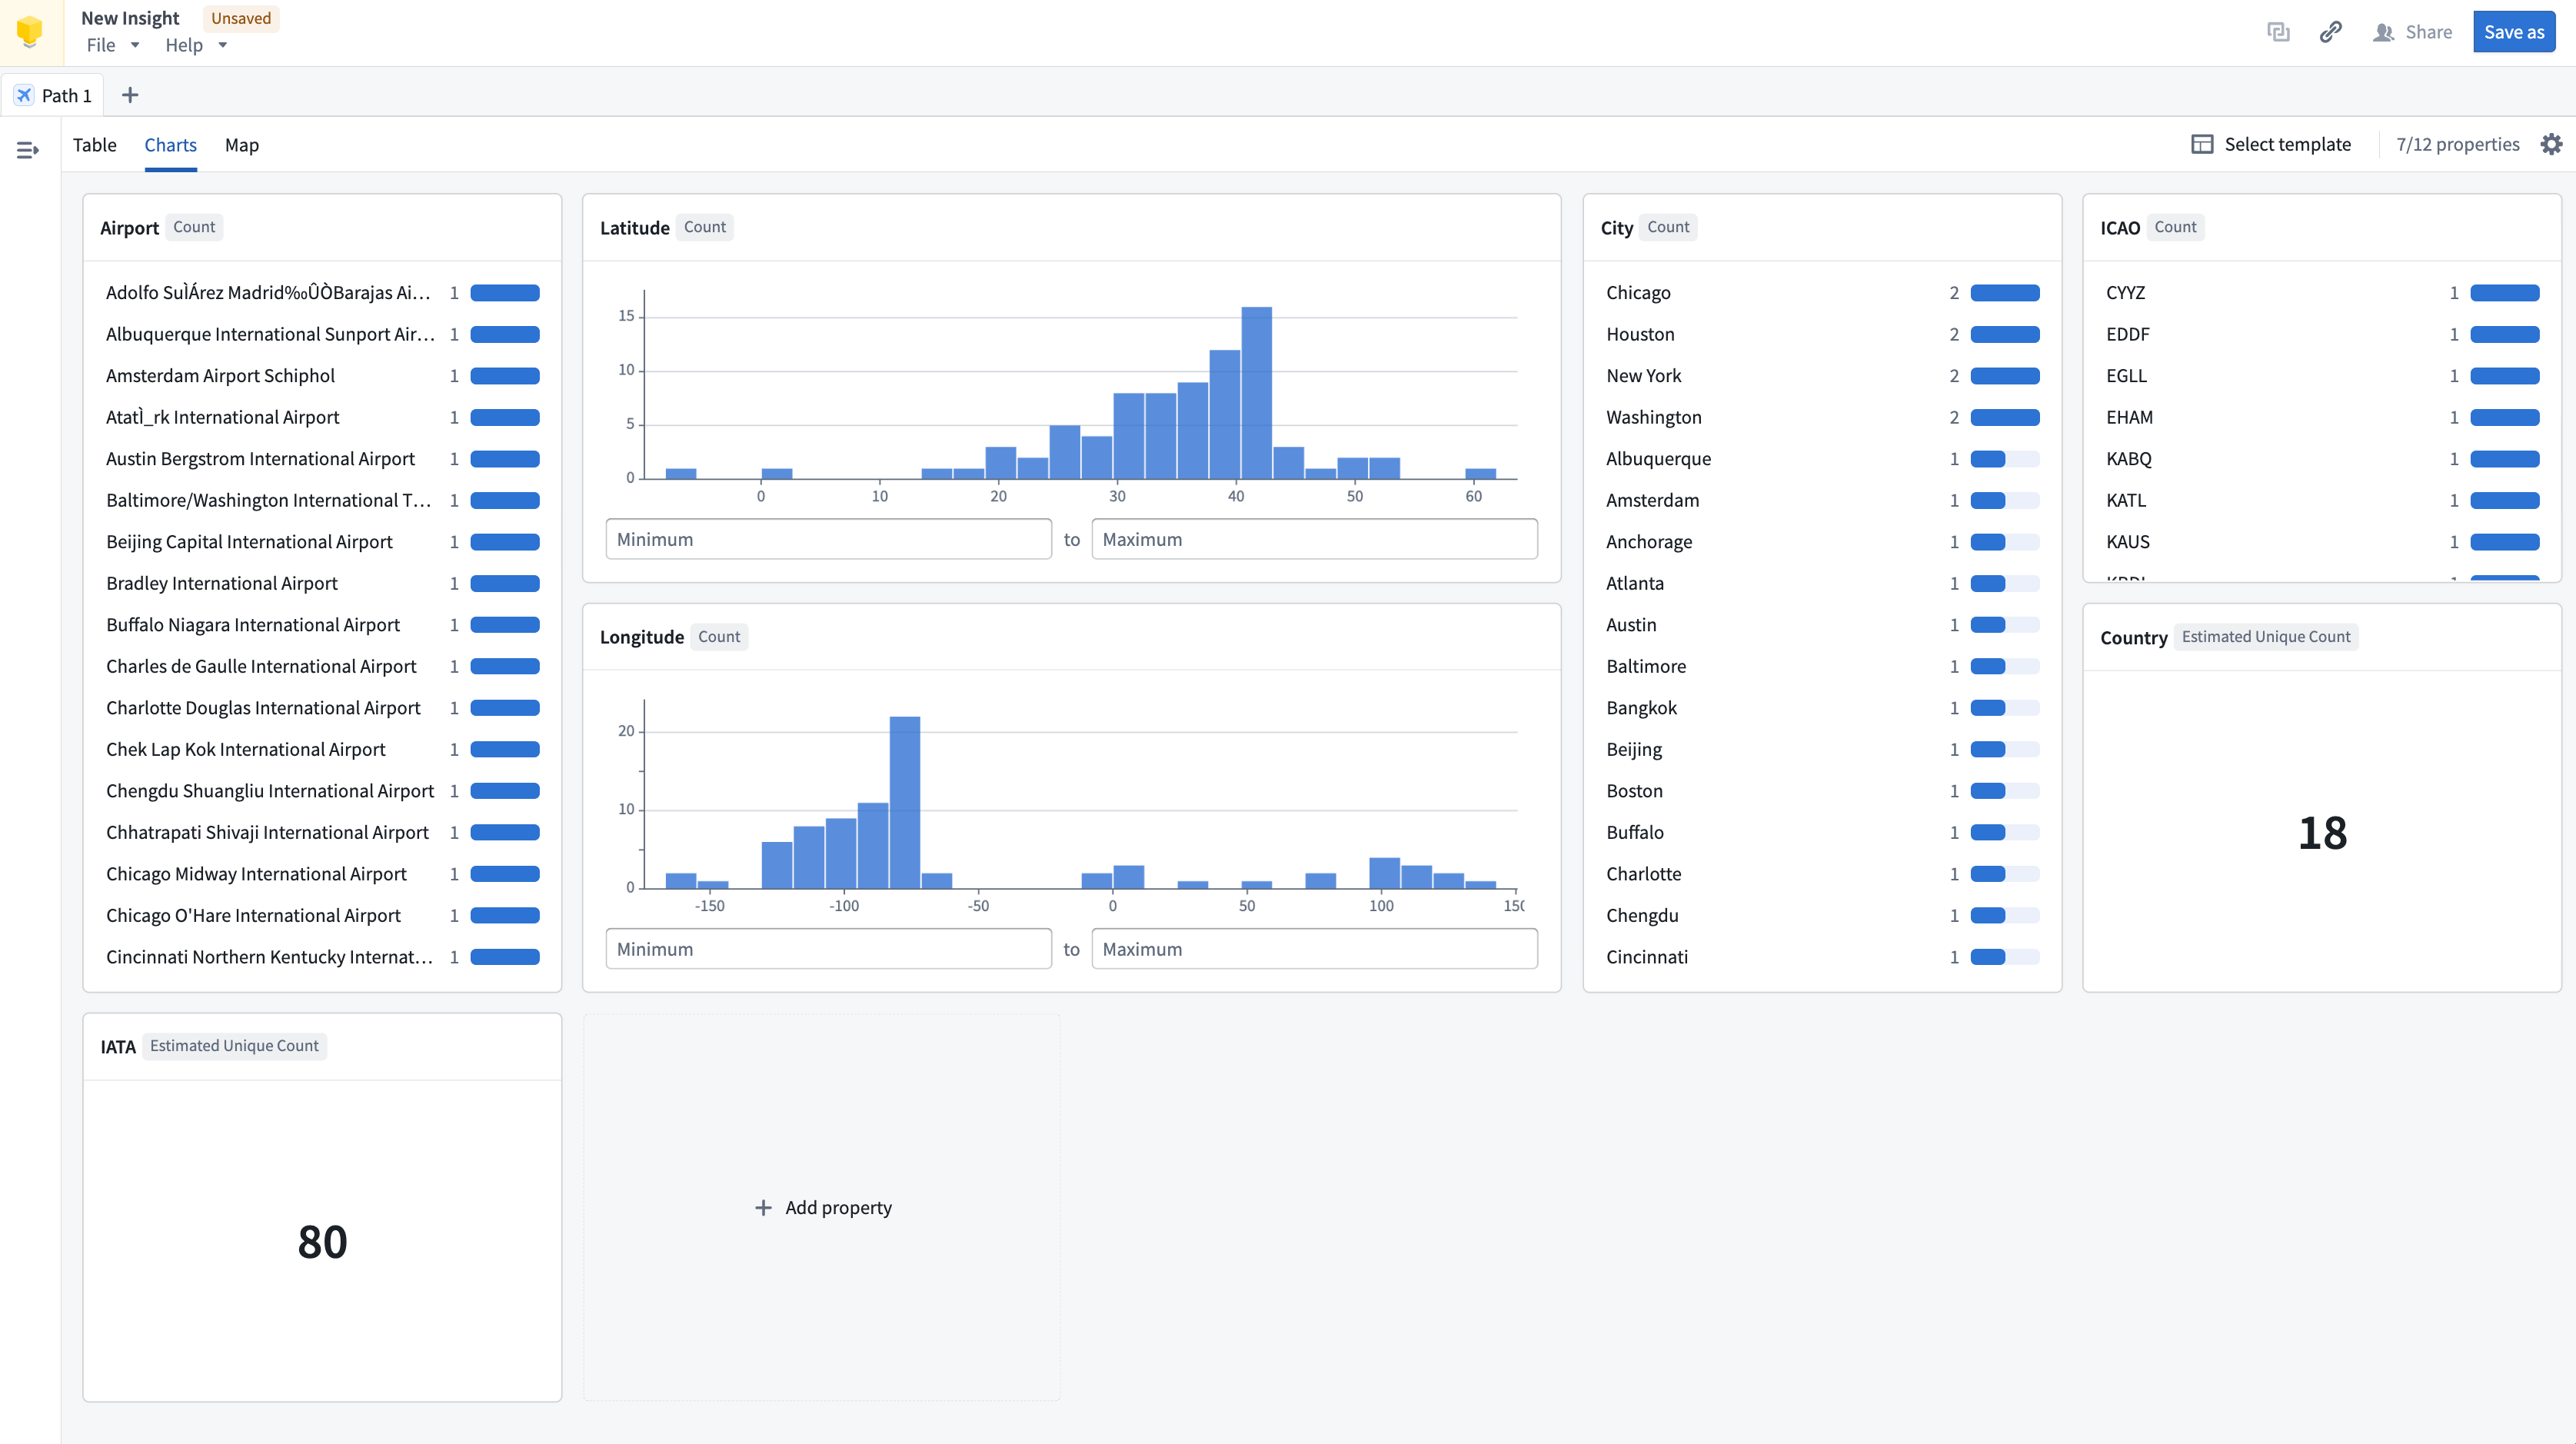Select KATL in the ICAO list
The height and width of the screenshot is (1444, 2576).
click(x=2322, y=501)
